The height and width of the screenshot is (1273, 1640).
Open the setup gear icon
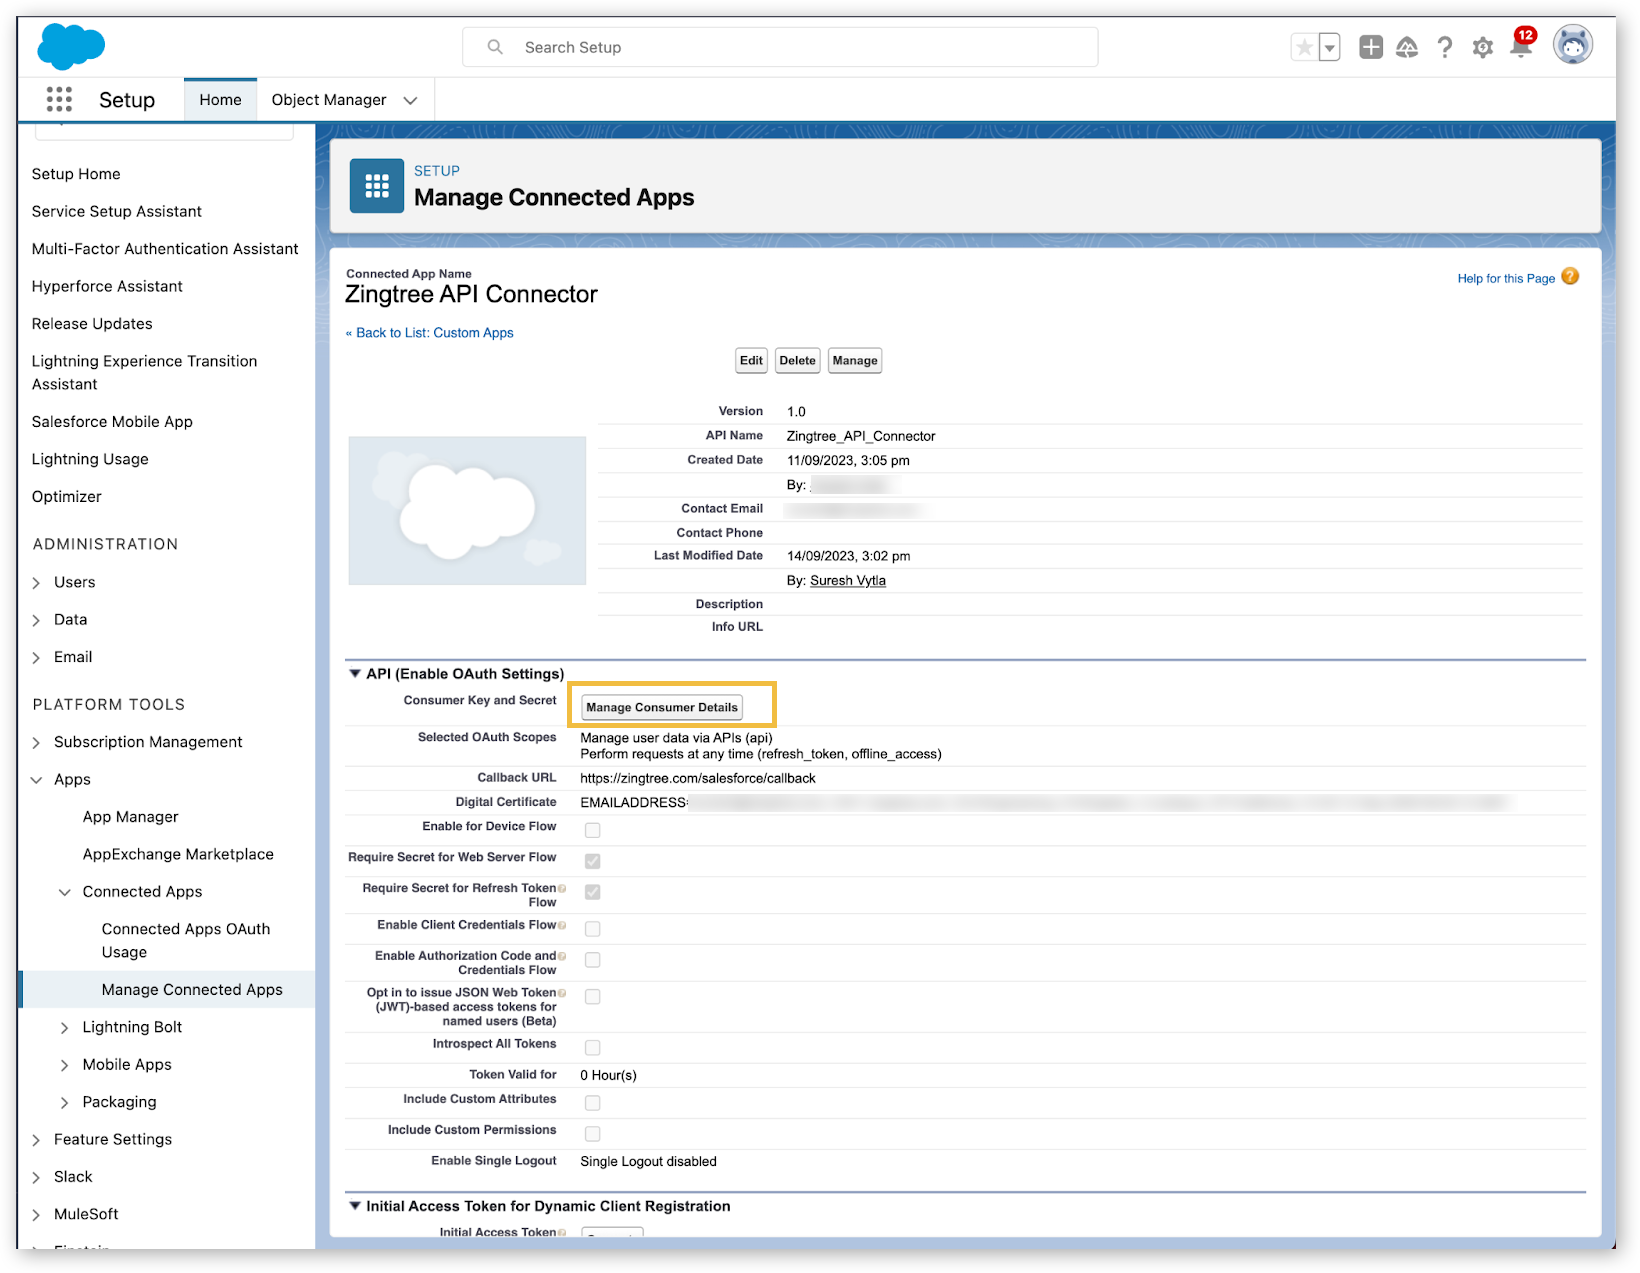coord(1483,47)
